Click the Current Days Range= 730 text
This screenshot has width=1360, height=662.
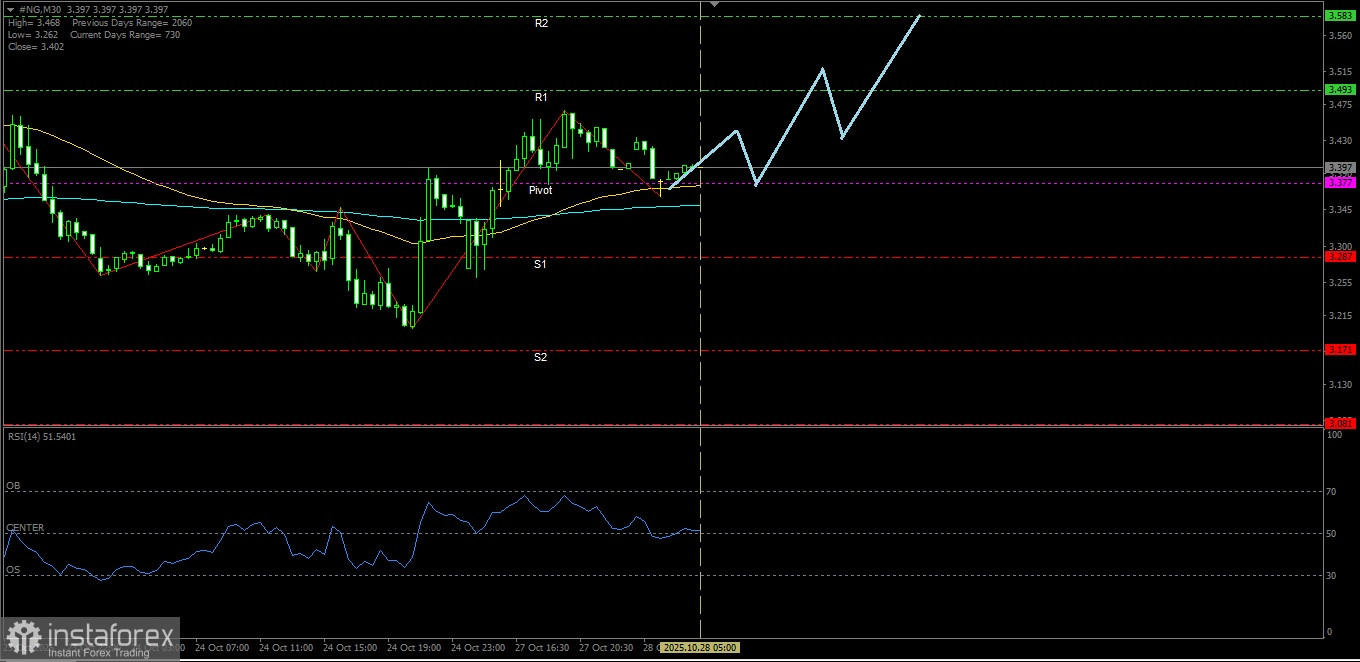[125, 34]
